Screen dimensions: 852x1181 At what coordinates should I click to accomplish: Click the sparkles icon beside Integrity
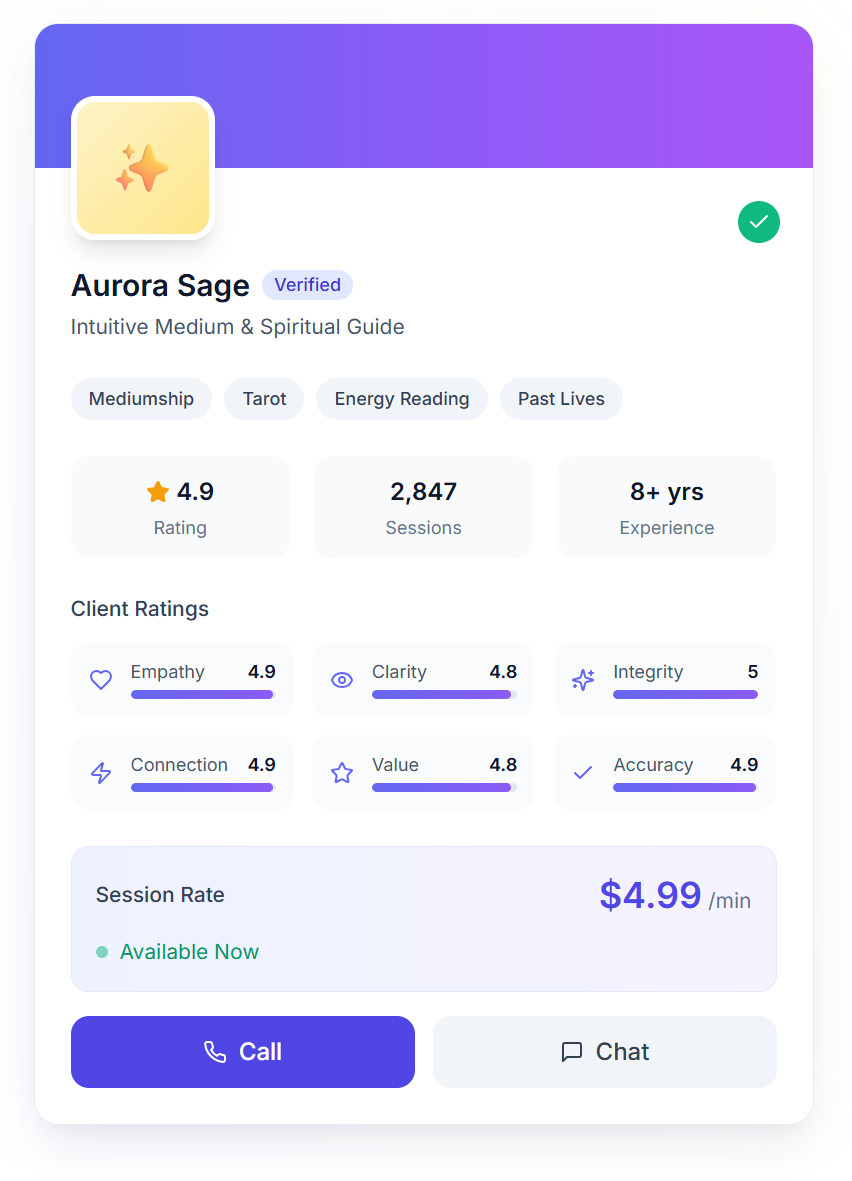583,680
